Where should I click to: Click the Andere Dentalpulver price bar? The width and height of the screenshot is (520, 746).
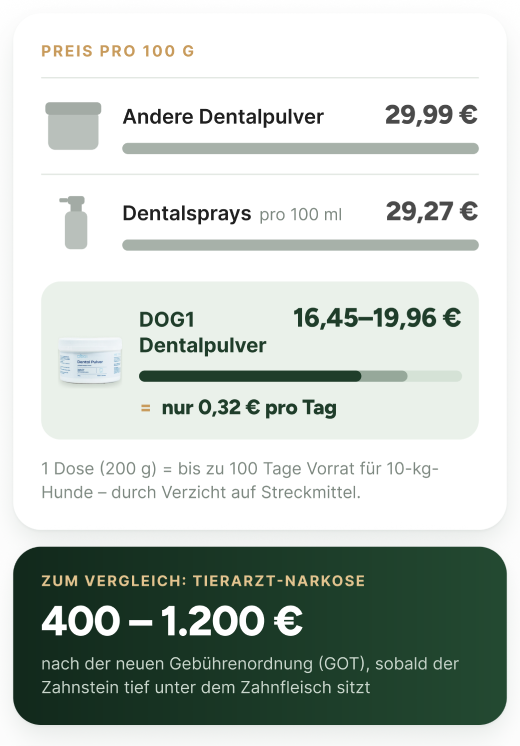300,148
